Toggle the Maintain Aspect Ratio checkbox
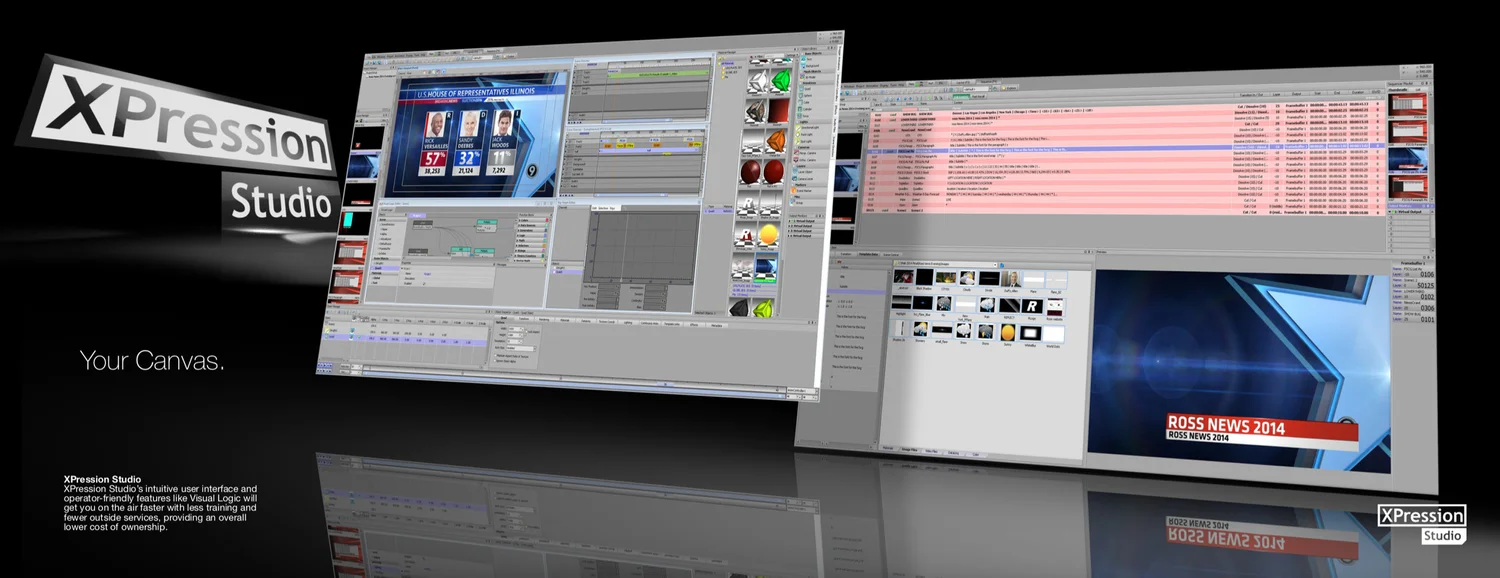This screenshot has width=1500, height=578. click(x=496, y=356)
